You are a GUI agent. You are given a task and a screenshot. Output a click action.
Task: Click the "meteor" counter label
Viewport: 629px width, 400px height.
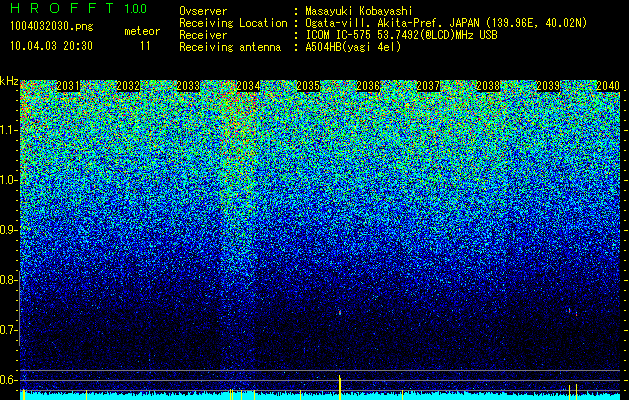pos(142,31)
